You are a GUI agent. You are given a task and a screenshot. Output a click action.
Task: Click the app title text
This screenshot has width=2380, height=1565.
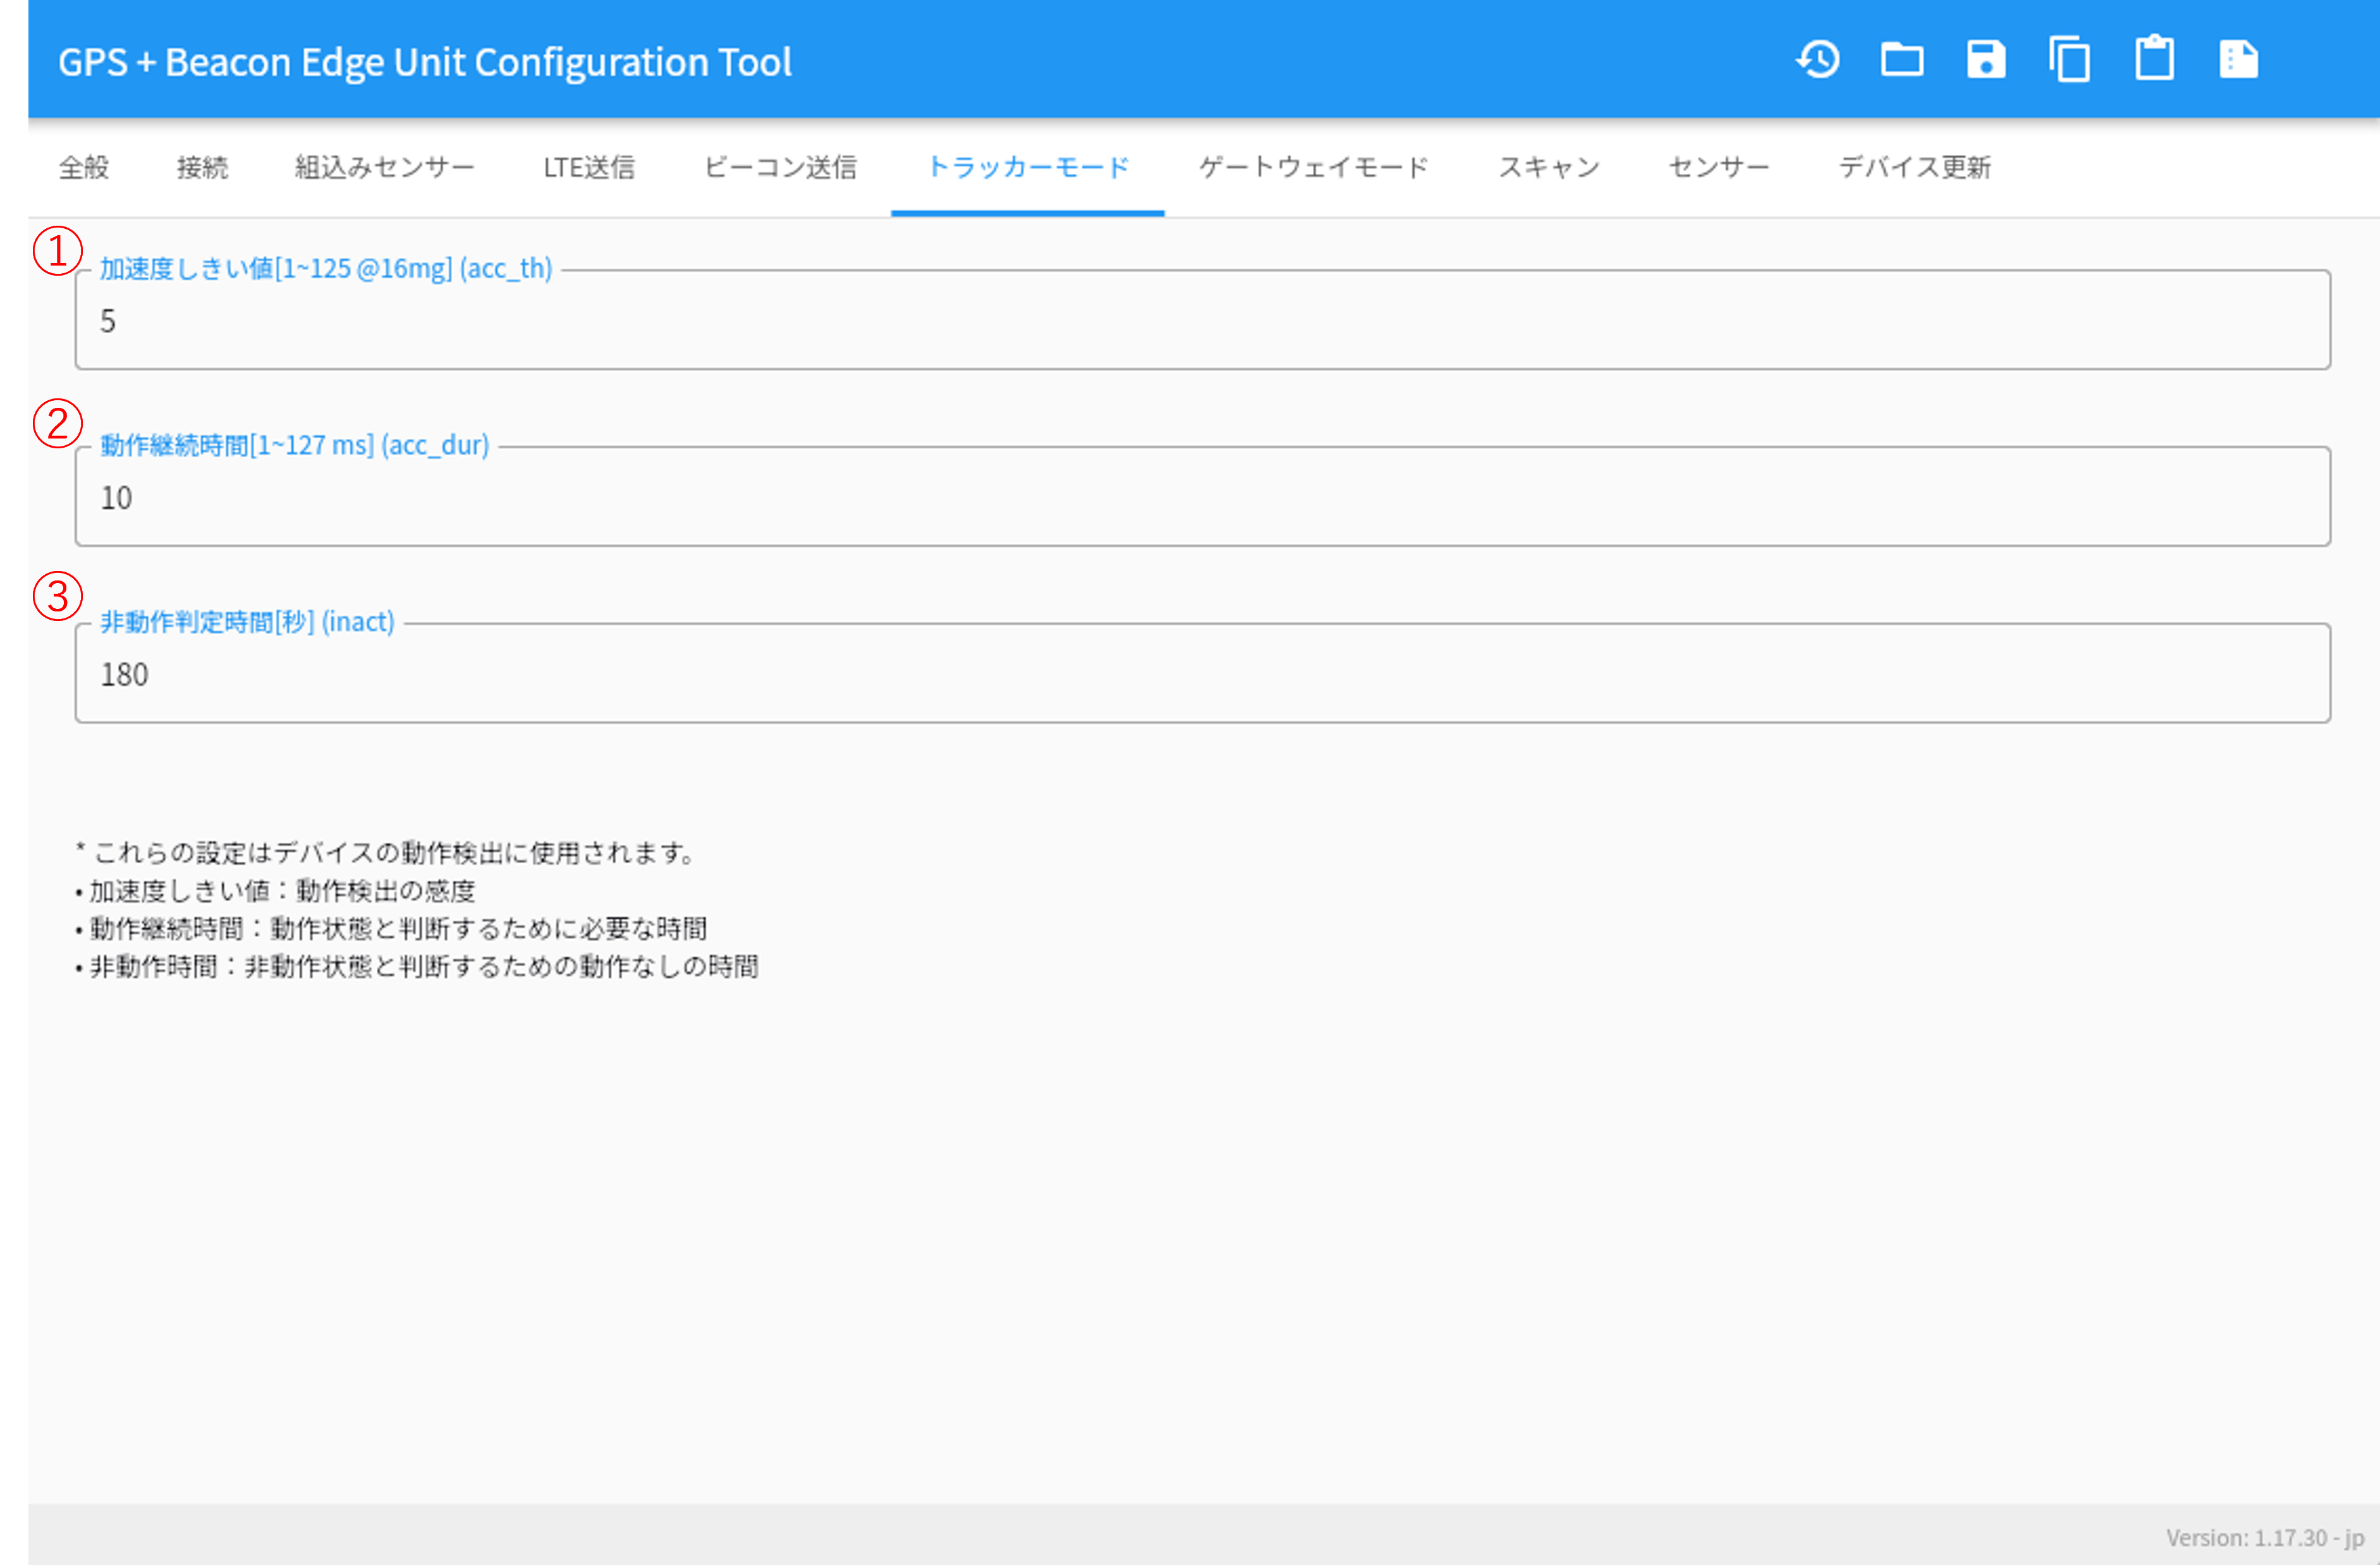[x=425, y=62]
